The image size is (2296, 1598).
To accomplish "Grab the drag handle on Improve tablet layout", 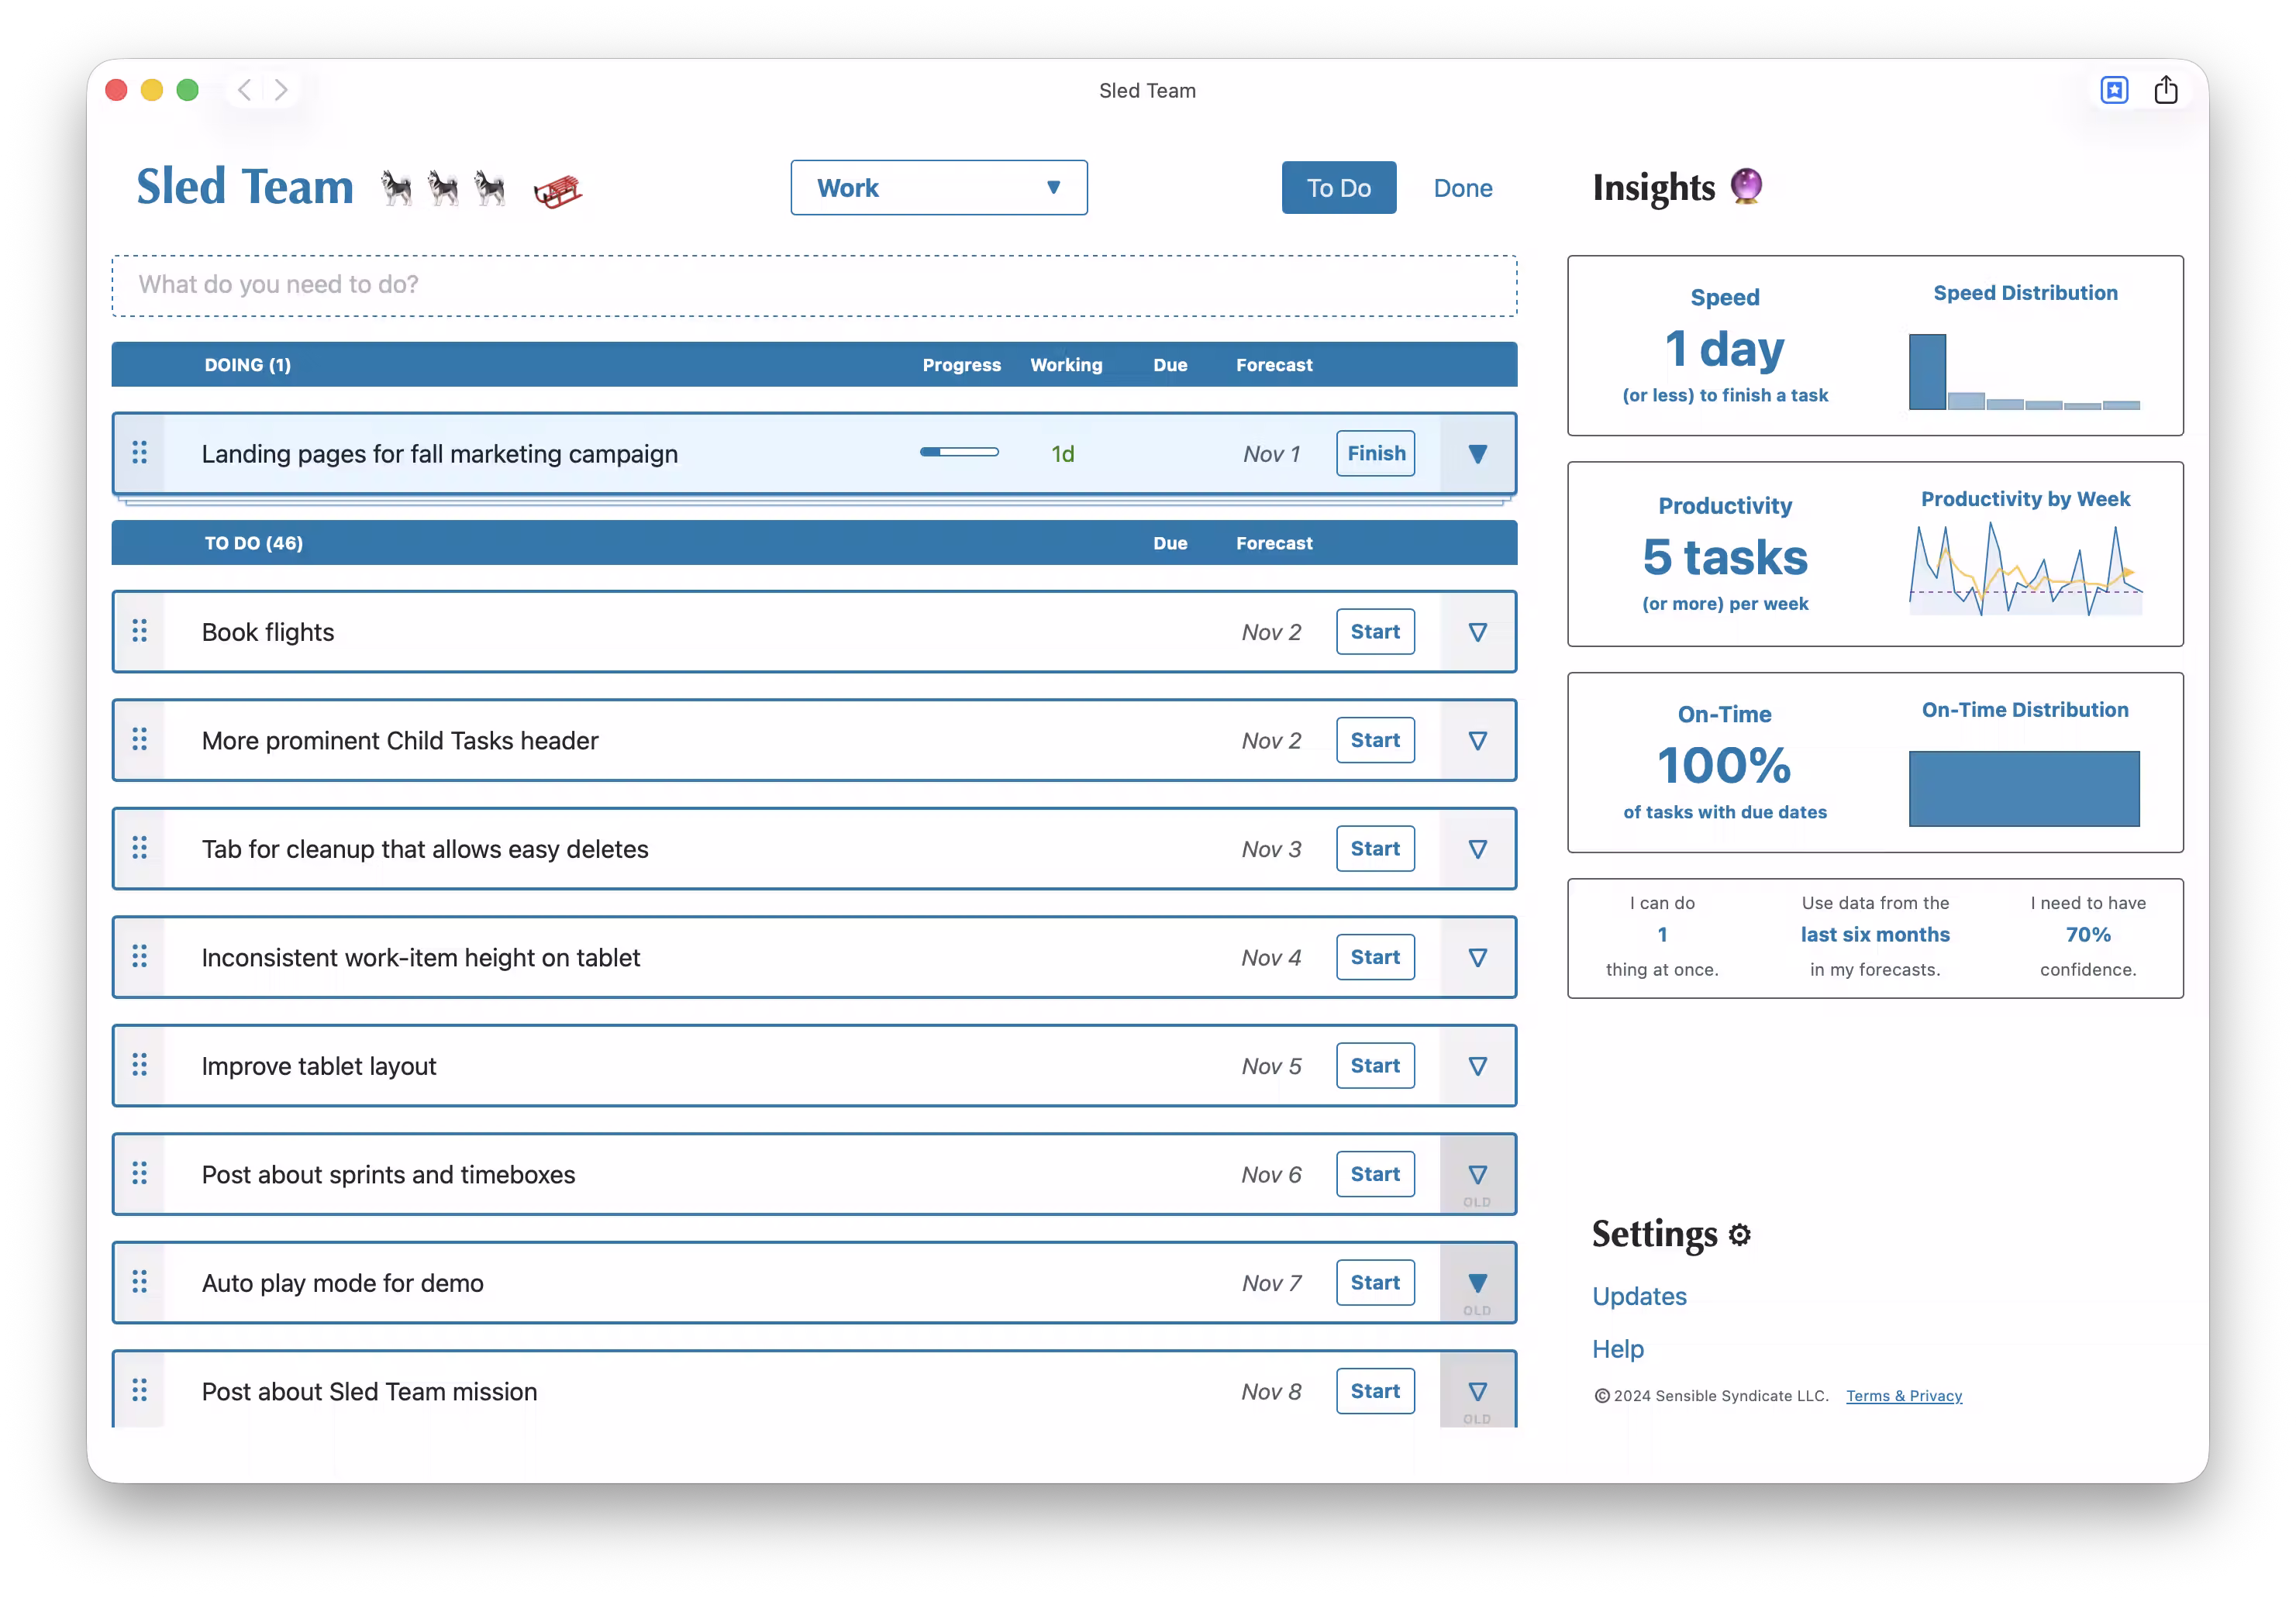I will pyautogui.click(x=139, y=1065).
